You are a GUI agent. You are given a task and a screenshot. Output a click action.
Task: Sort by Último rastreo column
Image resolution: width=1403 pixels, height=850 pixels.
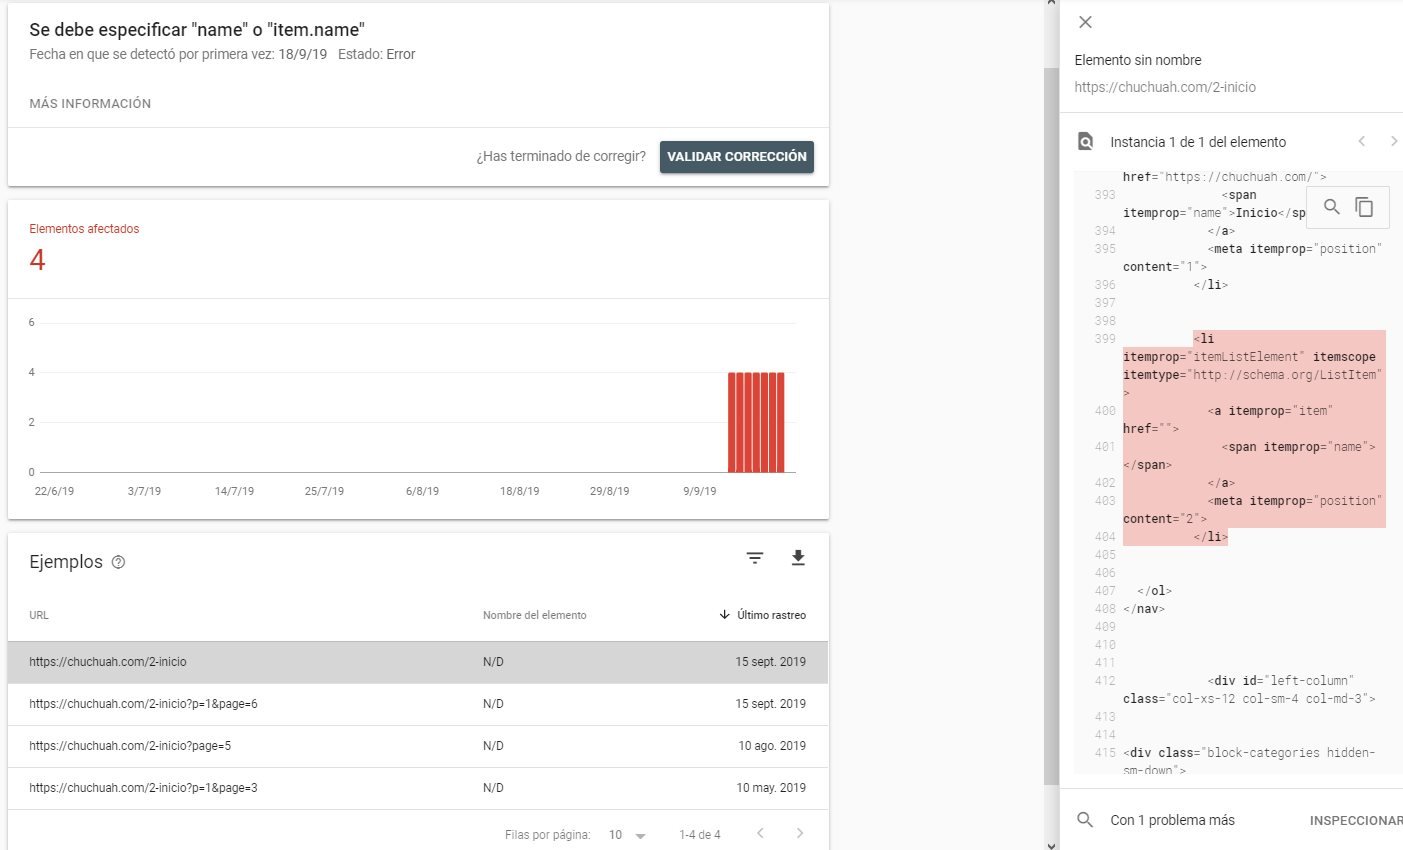[x=762, y=615]
